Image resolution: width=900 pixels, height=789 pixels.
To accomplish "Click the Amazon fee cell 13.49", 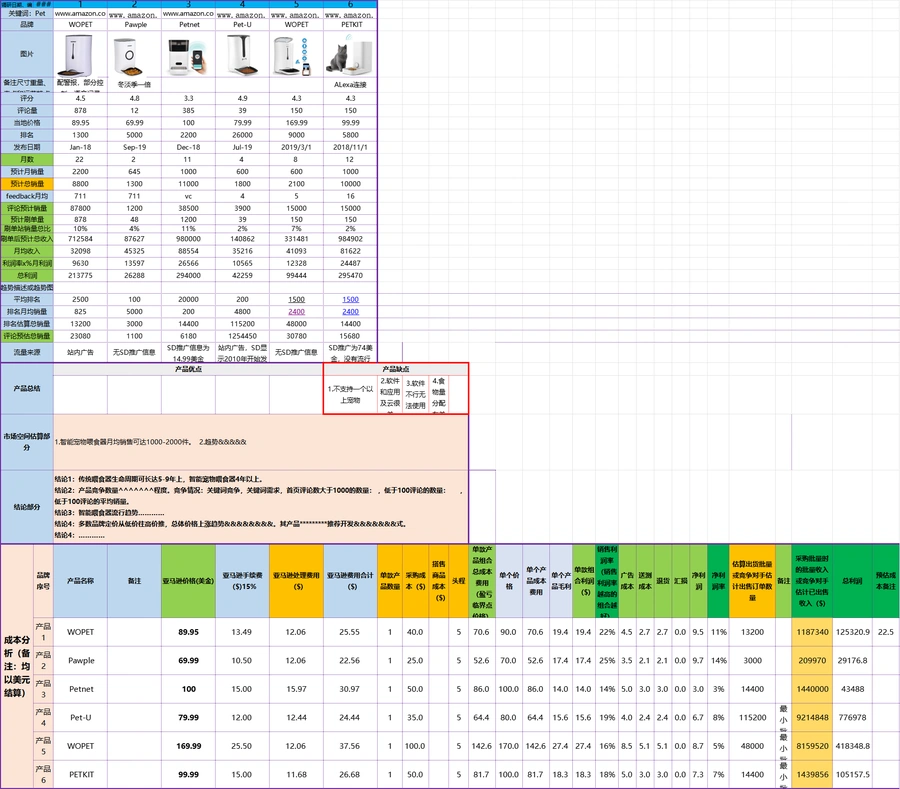I will point(242,632).
